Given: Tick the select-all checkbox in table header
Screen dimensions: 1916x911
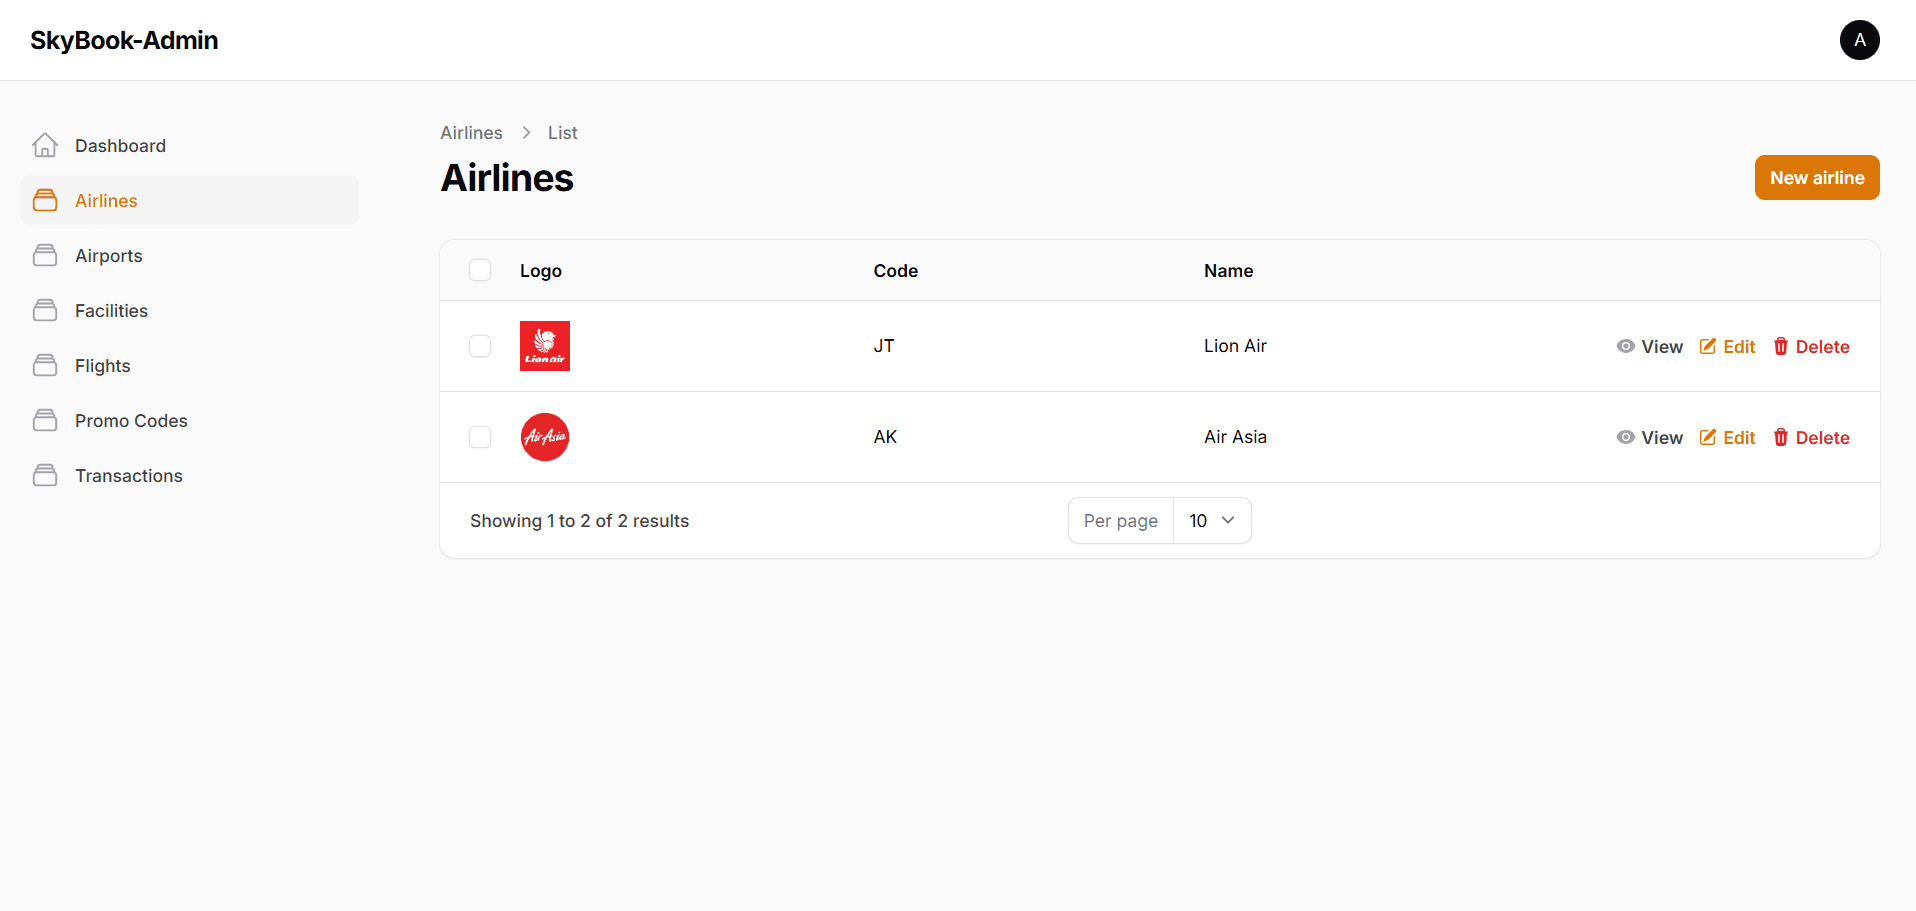Looking at the screenshot, I should coord(480,270).
